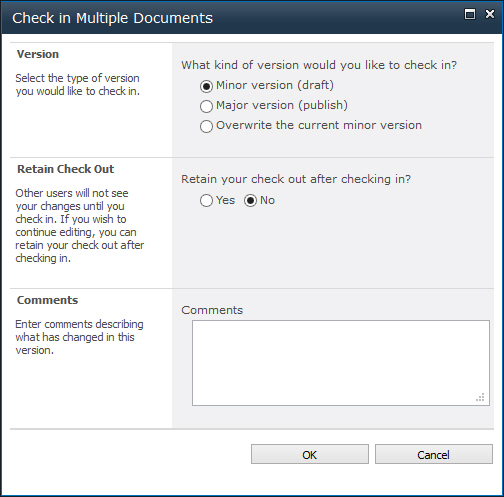The height and width of the screenshot is (497, 504).
Task: Click the bold Retain Check Out heading
Action: pos(66,169)
